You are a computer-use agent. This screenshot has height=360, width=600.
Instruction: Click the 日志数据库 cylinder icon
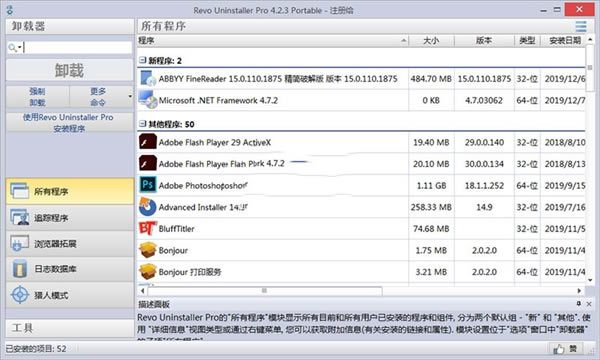[x=20, y=269]
